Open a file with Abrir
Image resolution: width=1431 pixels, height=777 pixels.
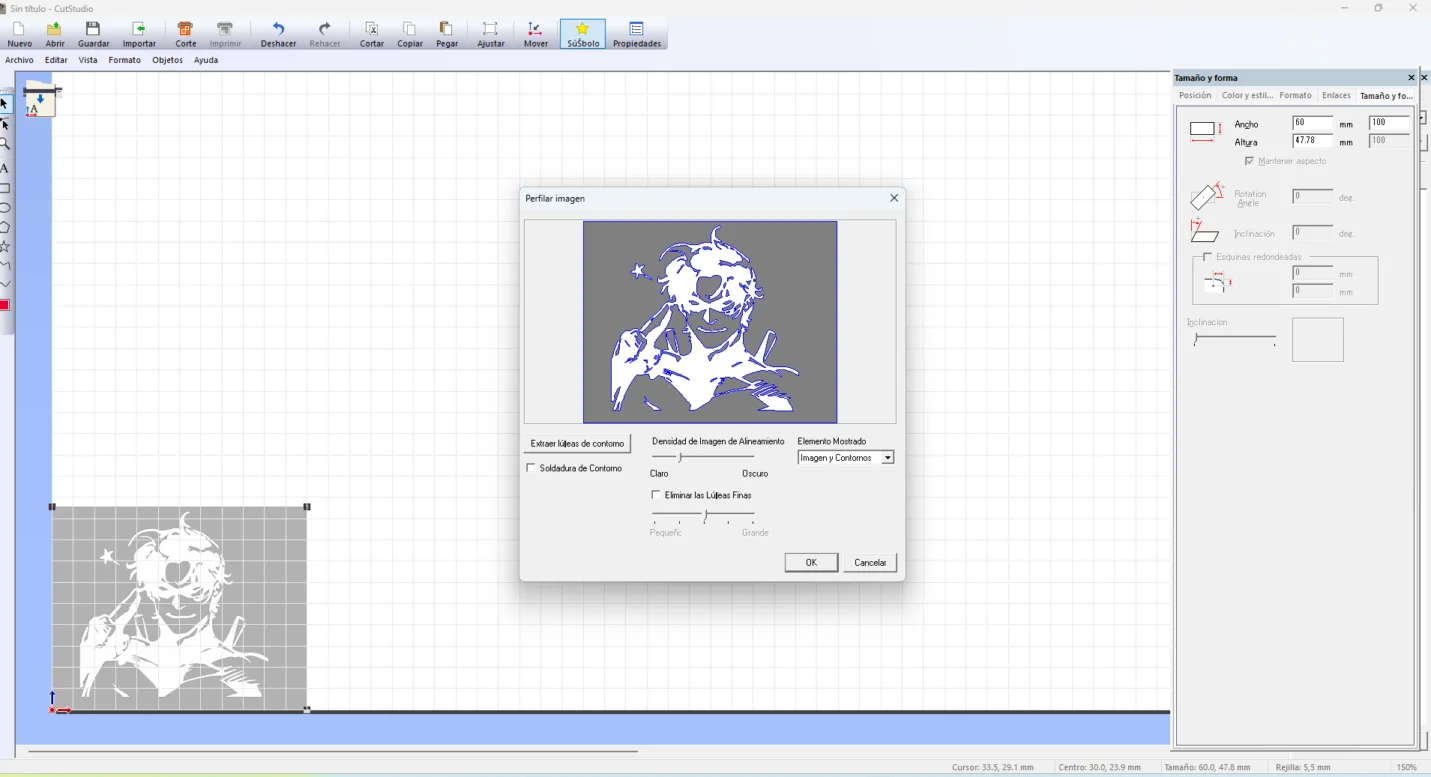55,34
